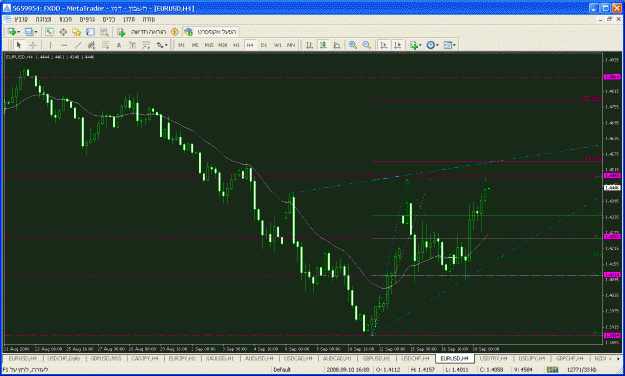The height and width of the screenshot is (376, 625).
Task: Switch chart to Bar Chart icon
Action: (x=309, y=45)
